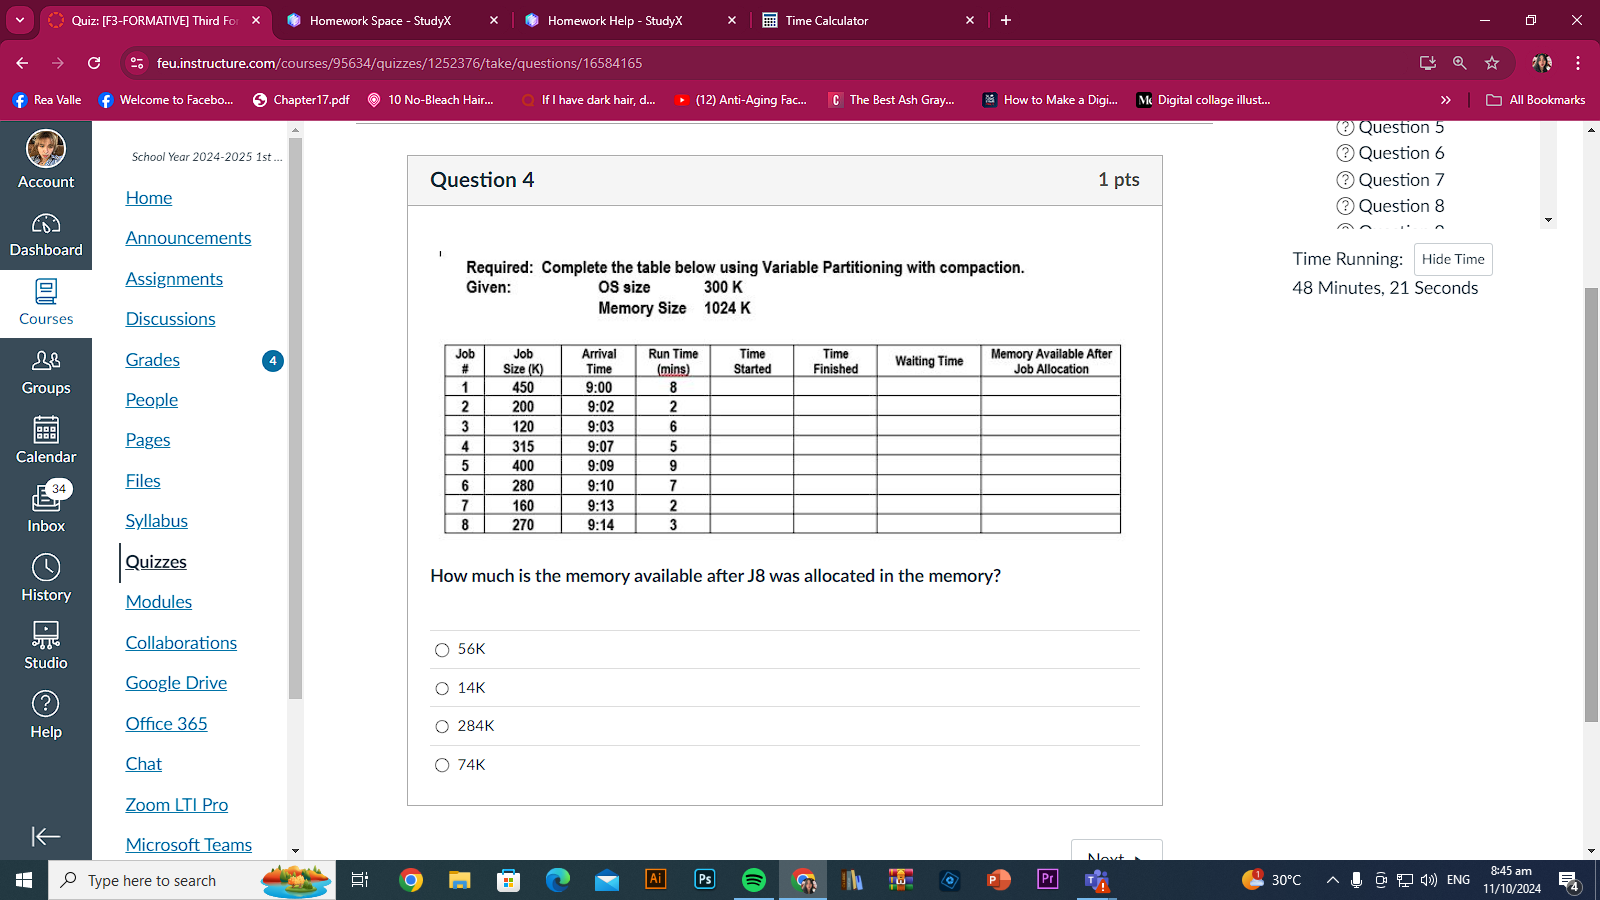Image resolution: width=1600 pixels, height=900 pixels.
Task: Open Premiere Pro from the taskbar
Action: coord(1048,880)
